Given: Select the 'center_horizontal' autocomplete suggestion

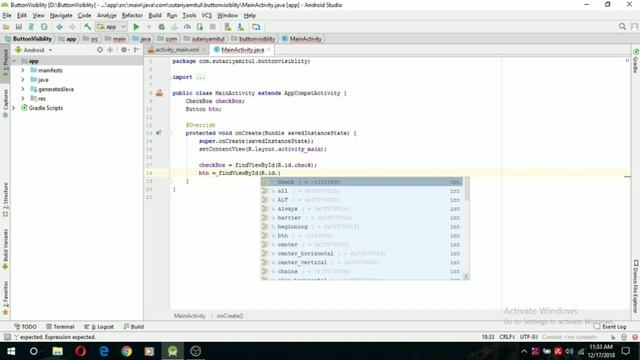Looking at the screenshot, I should tap(362, 253).
